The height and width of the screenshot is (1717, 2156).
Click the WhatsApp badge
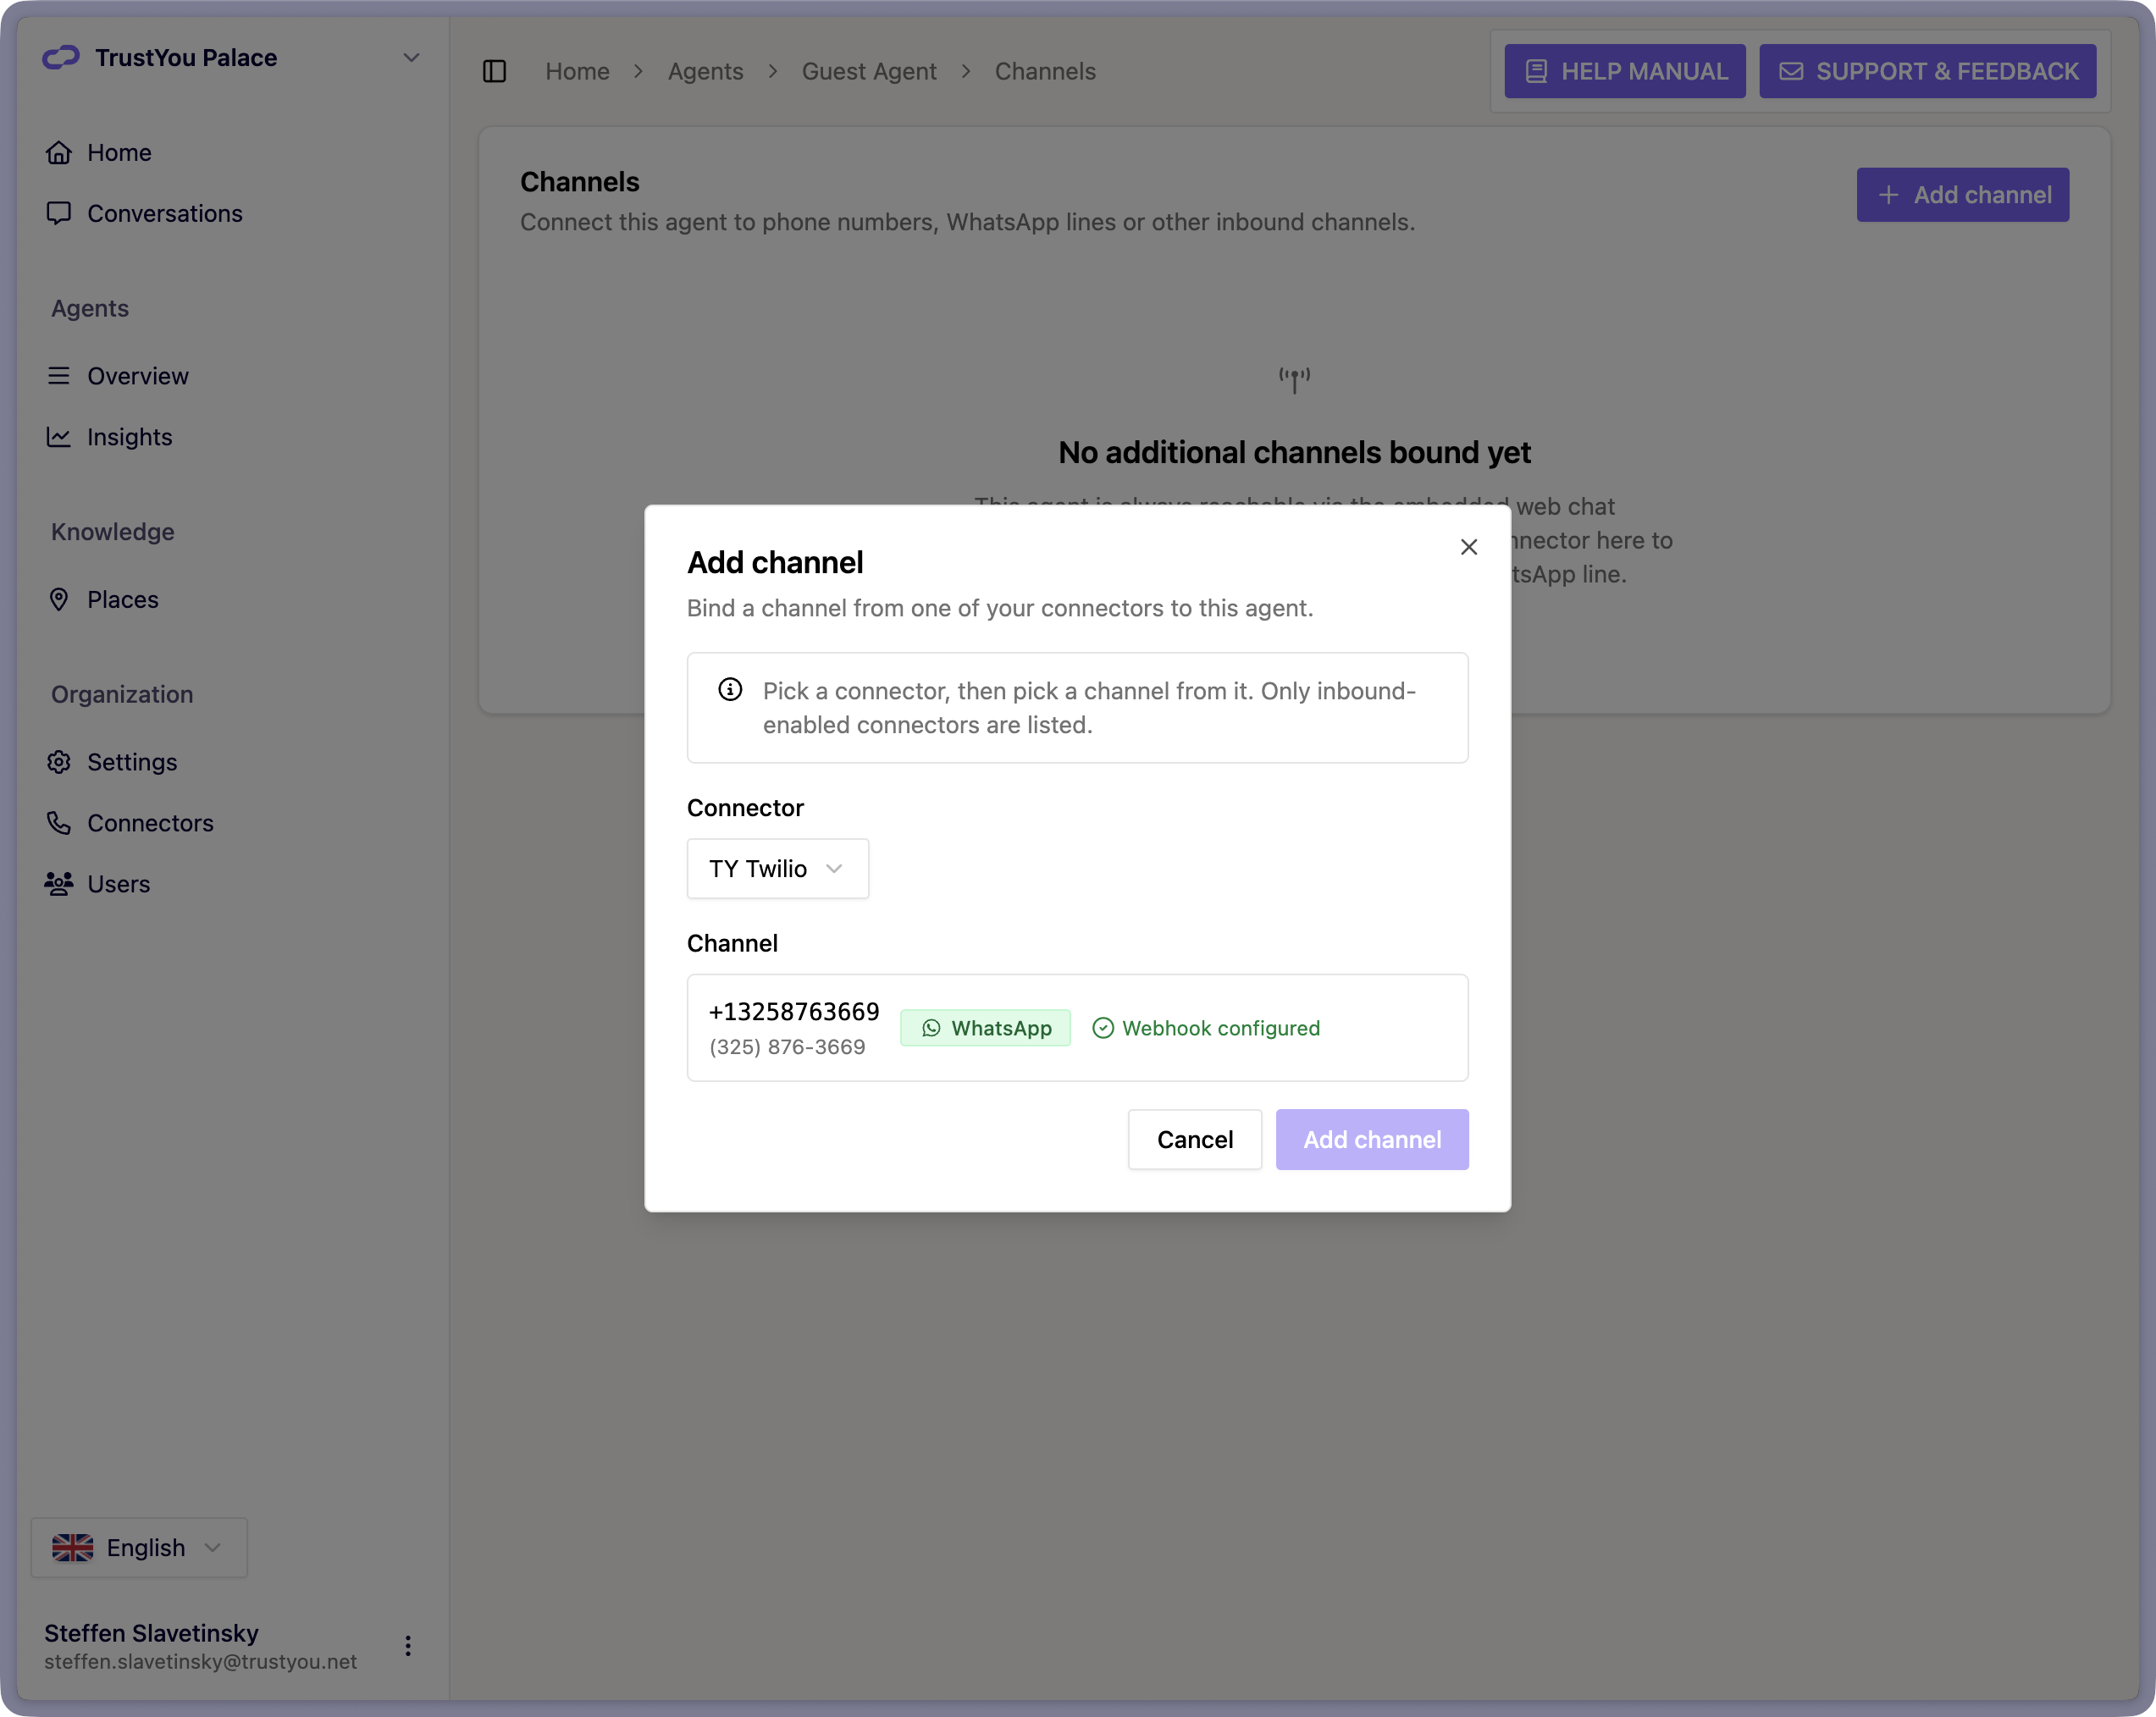click(x=985, y=1028)
